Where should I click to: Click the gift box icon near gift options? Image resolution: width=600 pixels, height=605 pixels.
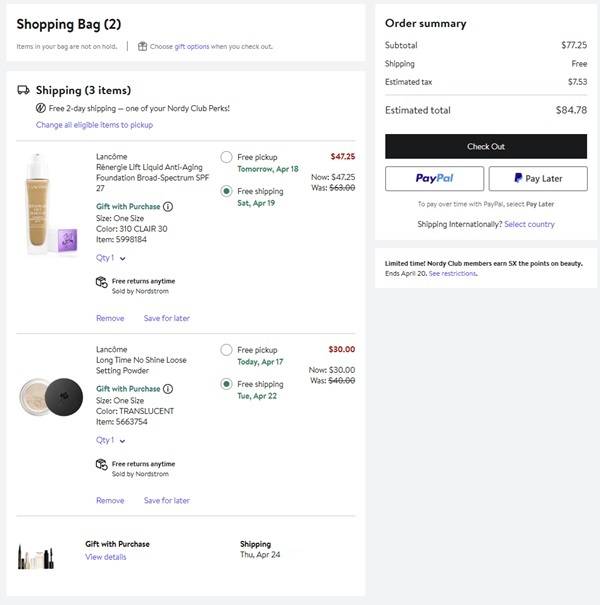(x=142, y=46)
